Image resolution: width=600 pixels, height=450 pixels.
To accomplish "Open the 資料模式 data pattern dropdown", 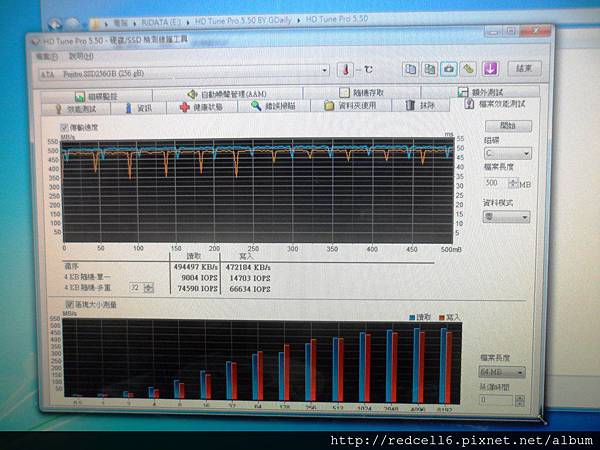I will [x=506, y=217].
